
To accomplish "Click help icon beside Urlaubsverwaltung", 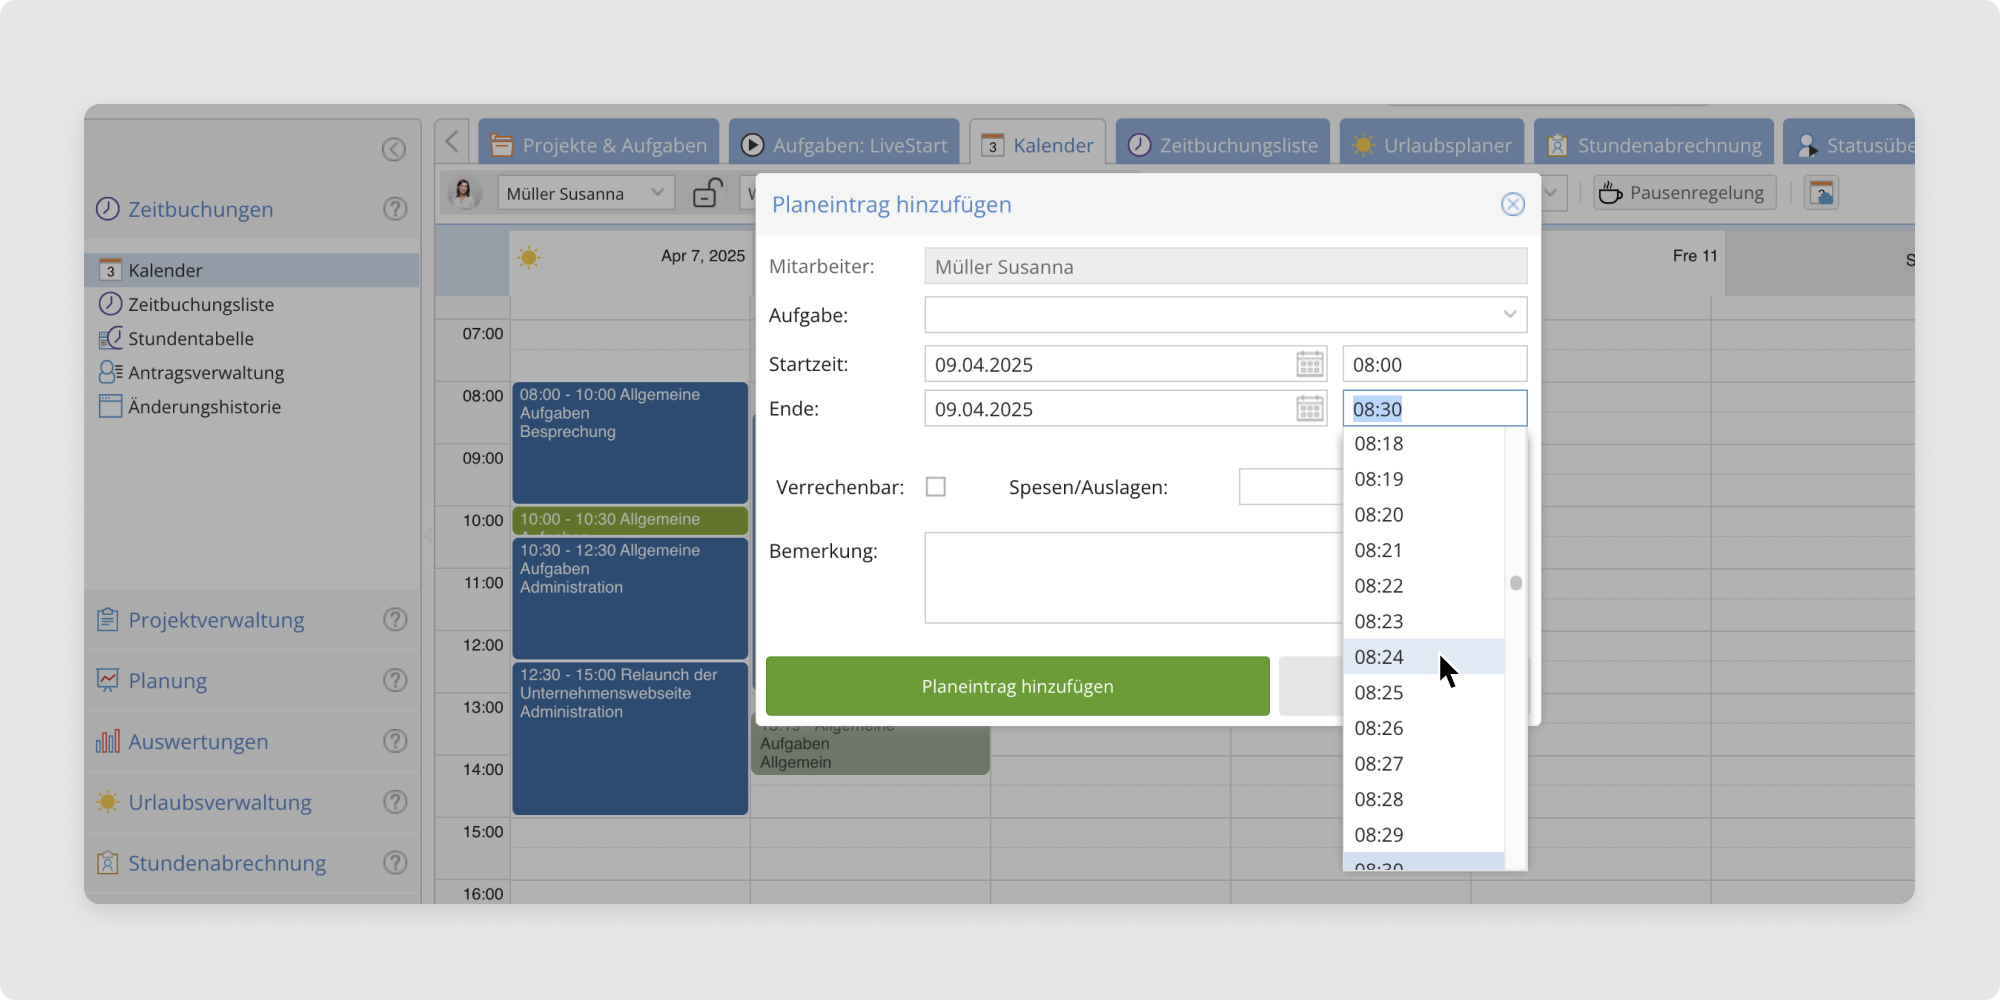I will [395, 802].
